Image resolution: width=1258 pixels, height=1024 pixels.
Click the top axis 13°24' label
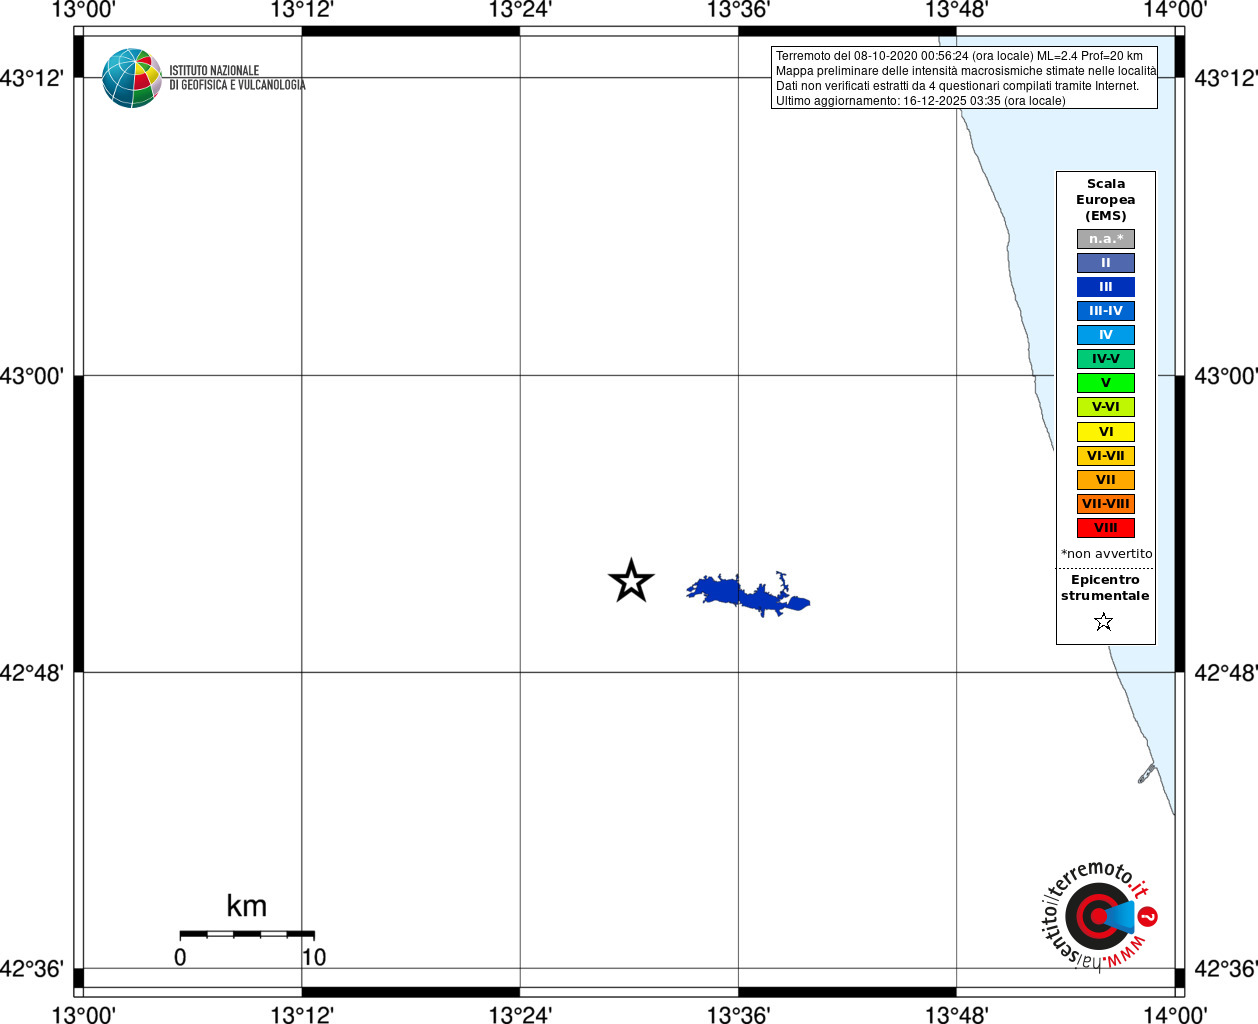tap(520, 10)
